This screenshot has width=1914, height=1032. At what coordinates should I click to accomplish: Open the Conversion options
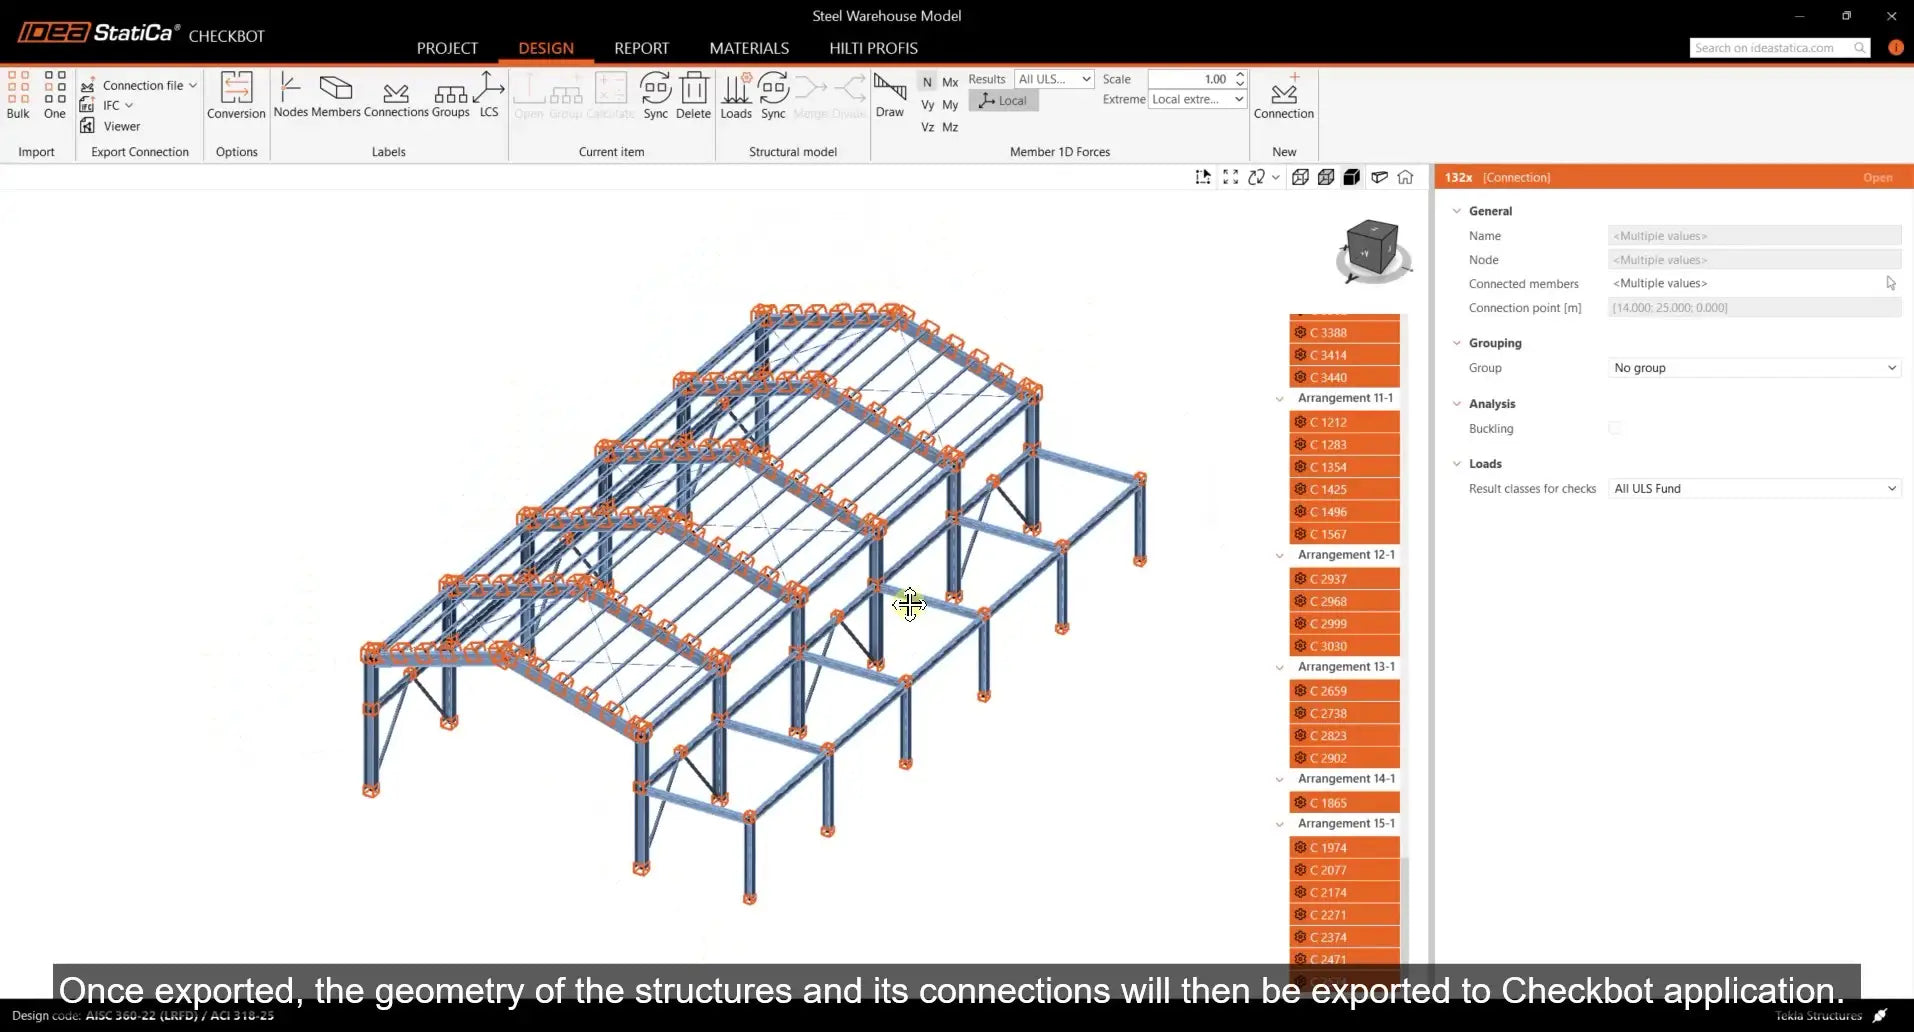coord(236,96)
